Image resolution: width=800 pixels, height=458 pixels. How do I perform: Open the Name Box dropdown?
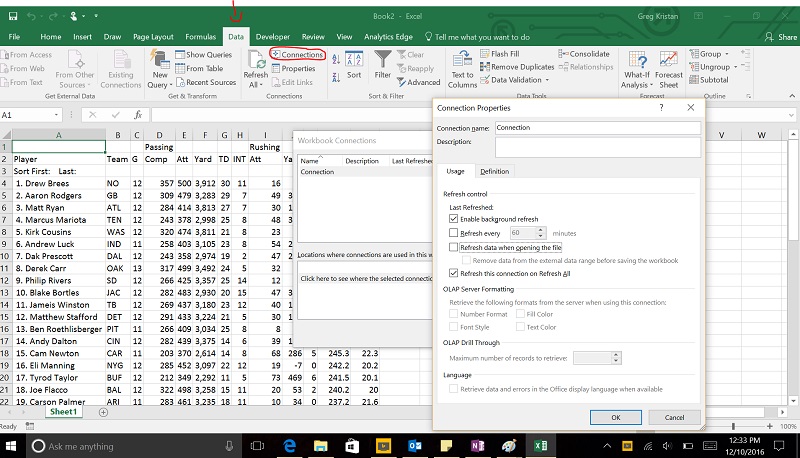(x=56, y=115)
